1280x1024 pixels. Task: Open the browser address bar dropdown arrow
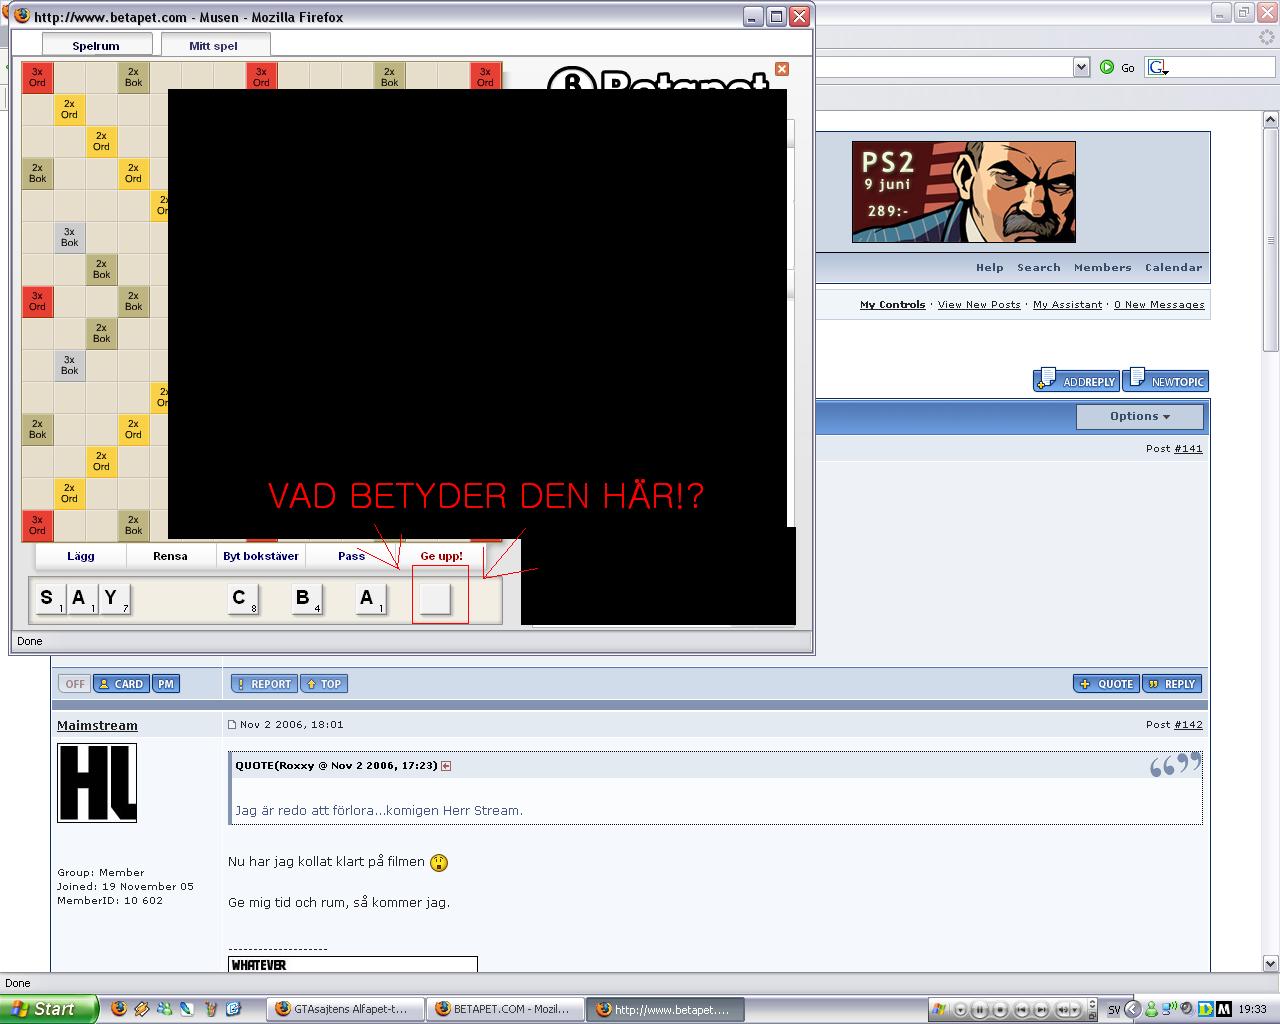(x=1081, y=67)
